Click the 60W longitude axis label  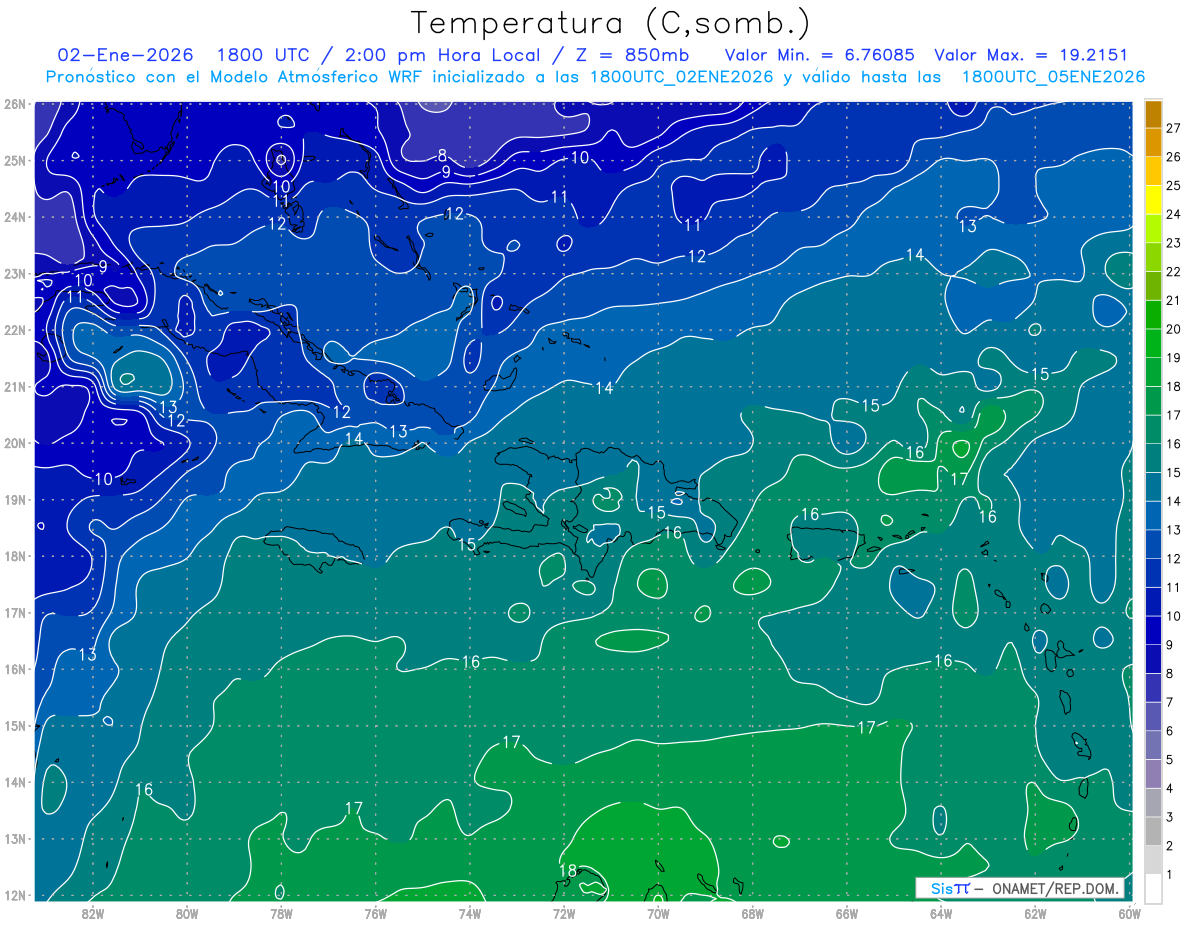[1129, 913]
